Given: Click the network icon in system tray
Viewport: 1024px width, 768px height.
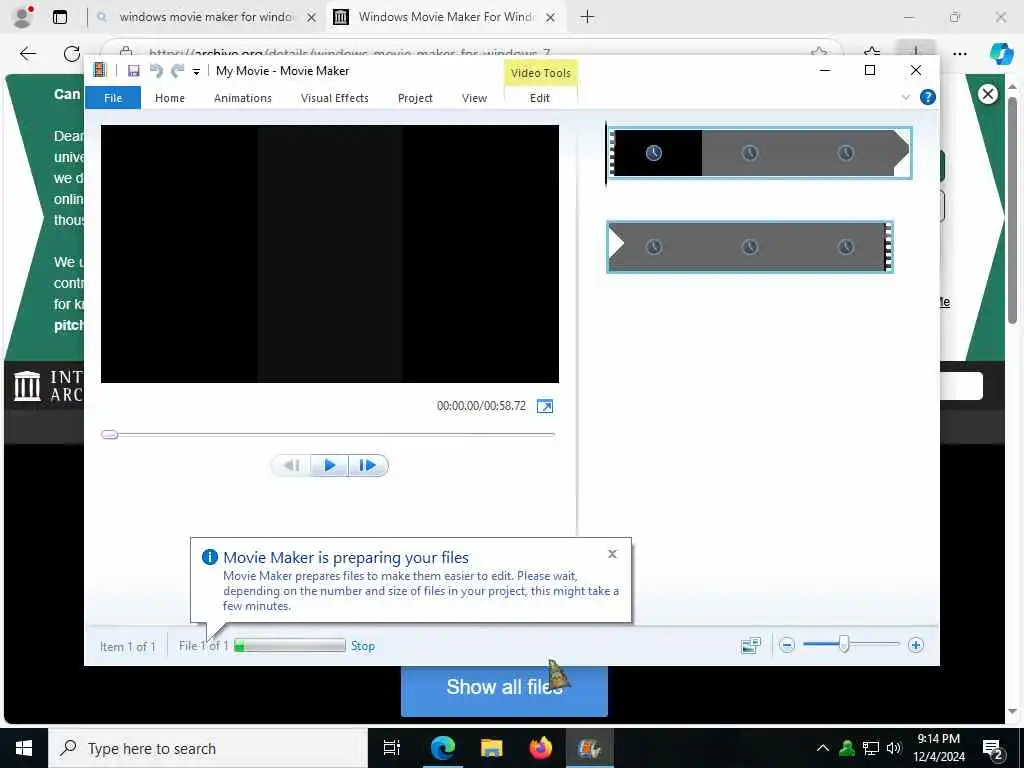Looking at the screenshot, I should (x=871, y=748).
